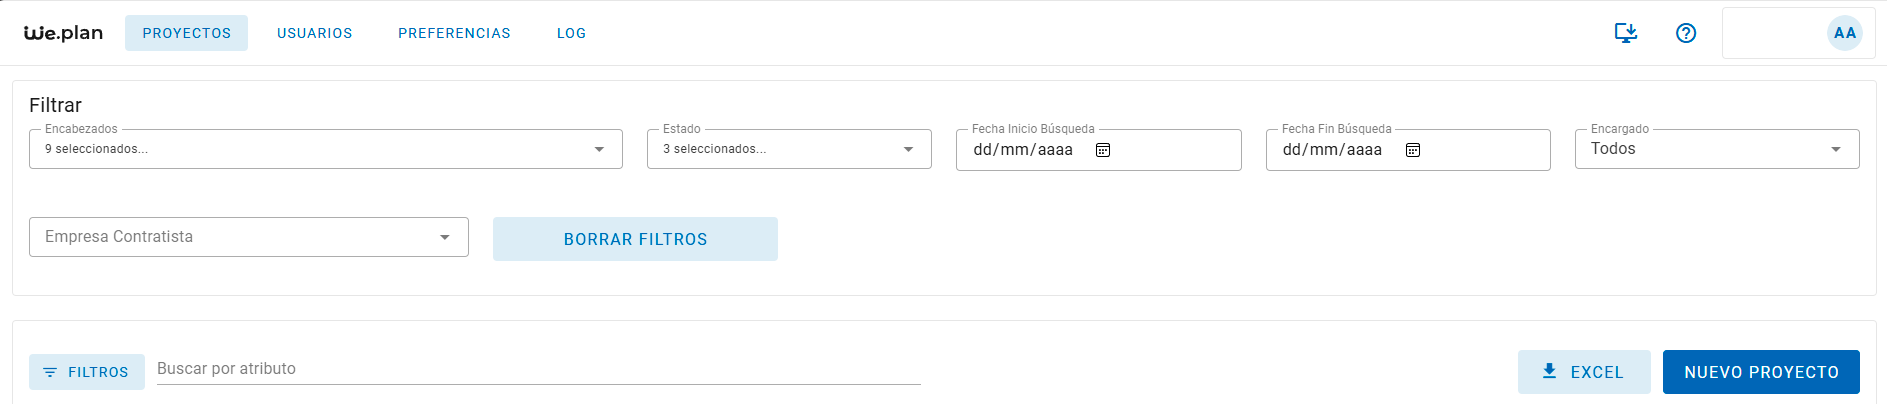Go to the USUARIOS tab
This screenshot has width=1887, height=404.
315,33
